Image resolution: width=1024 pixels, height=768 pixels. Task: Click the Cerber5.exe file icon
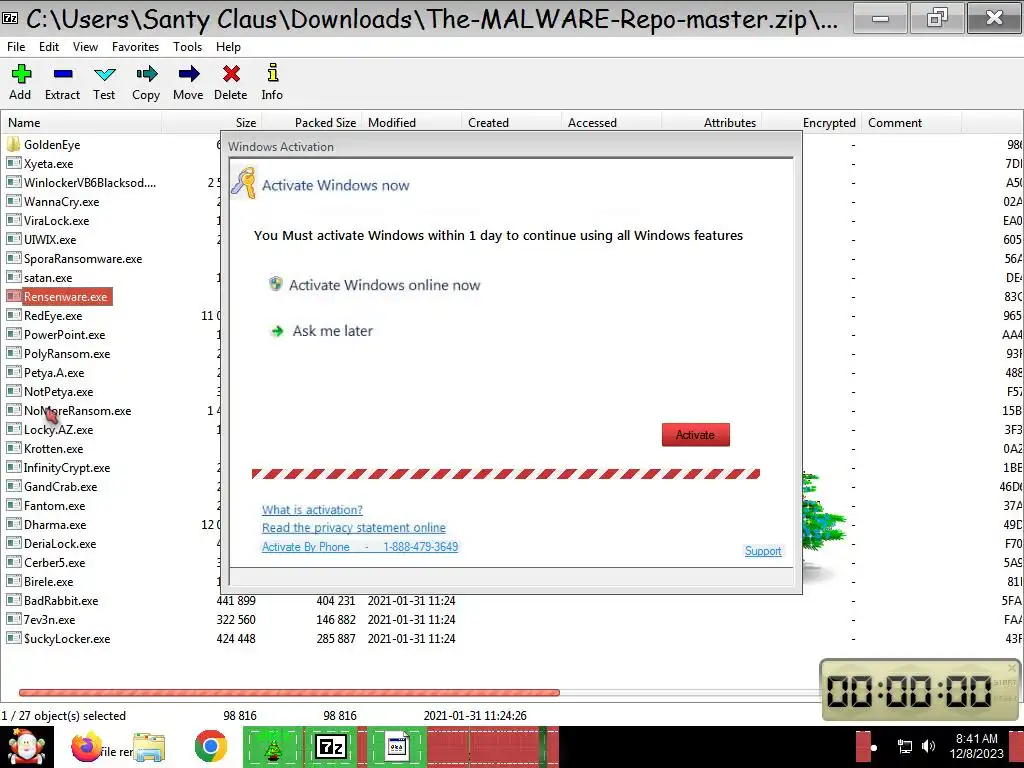point(14,562)
